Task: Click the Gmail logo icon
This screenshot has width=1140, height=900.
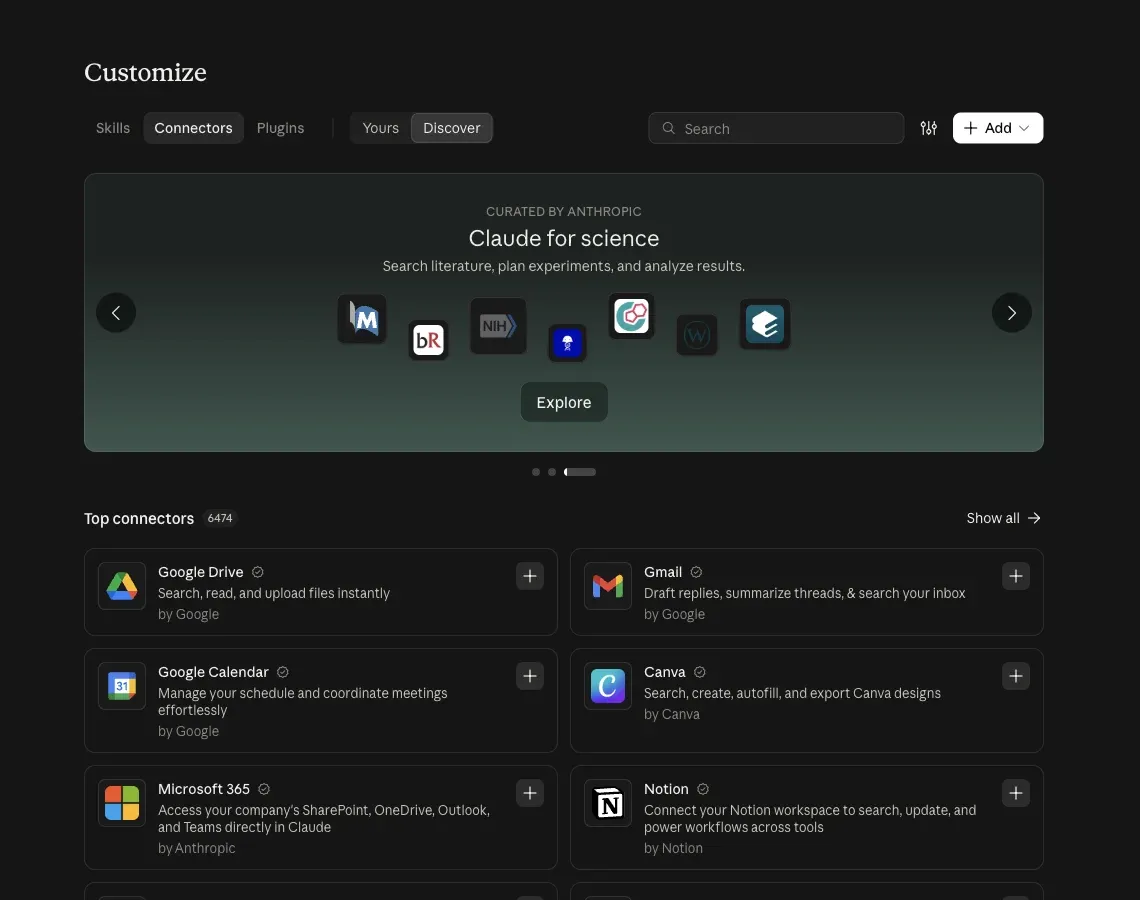Action: [608, 586]
